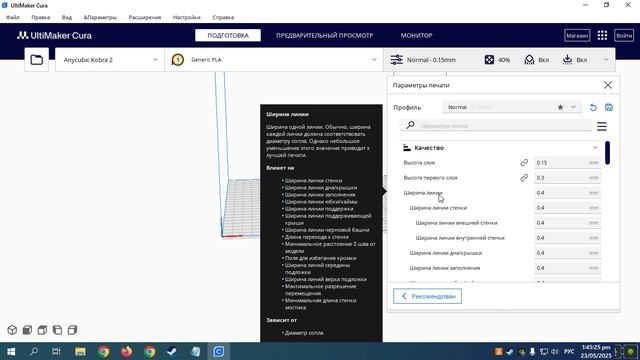The height and width of the screenshot is (360, 640).
Task: Click the settings panel scrollbar thumb
Action: [x=607, y=153]
